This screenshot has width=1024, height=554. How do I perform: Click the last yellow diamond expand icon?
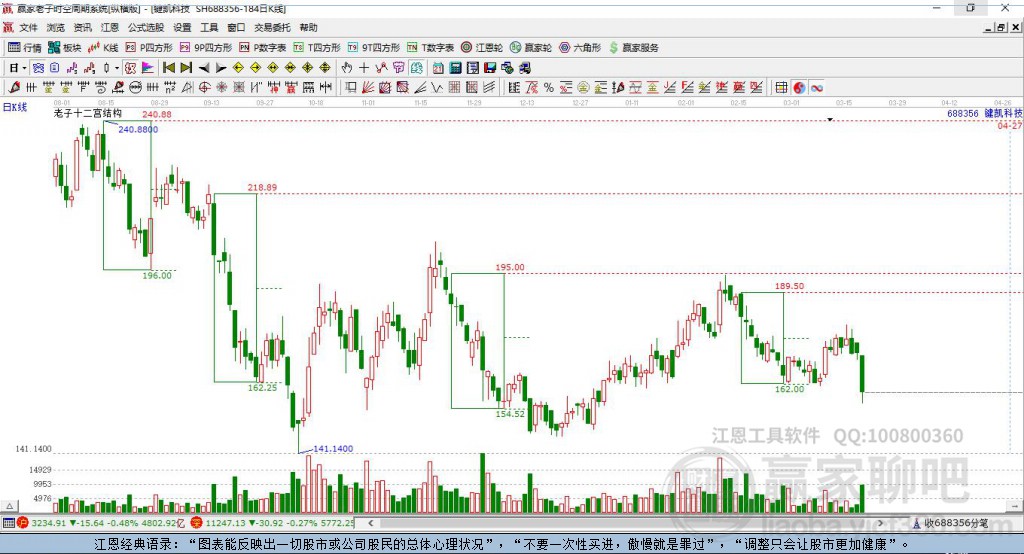click(325, 68)
